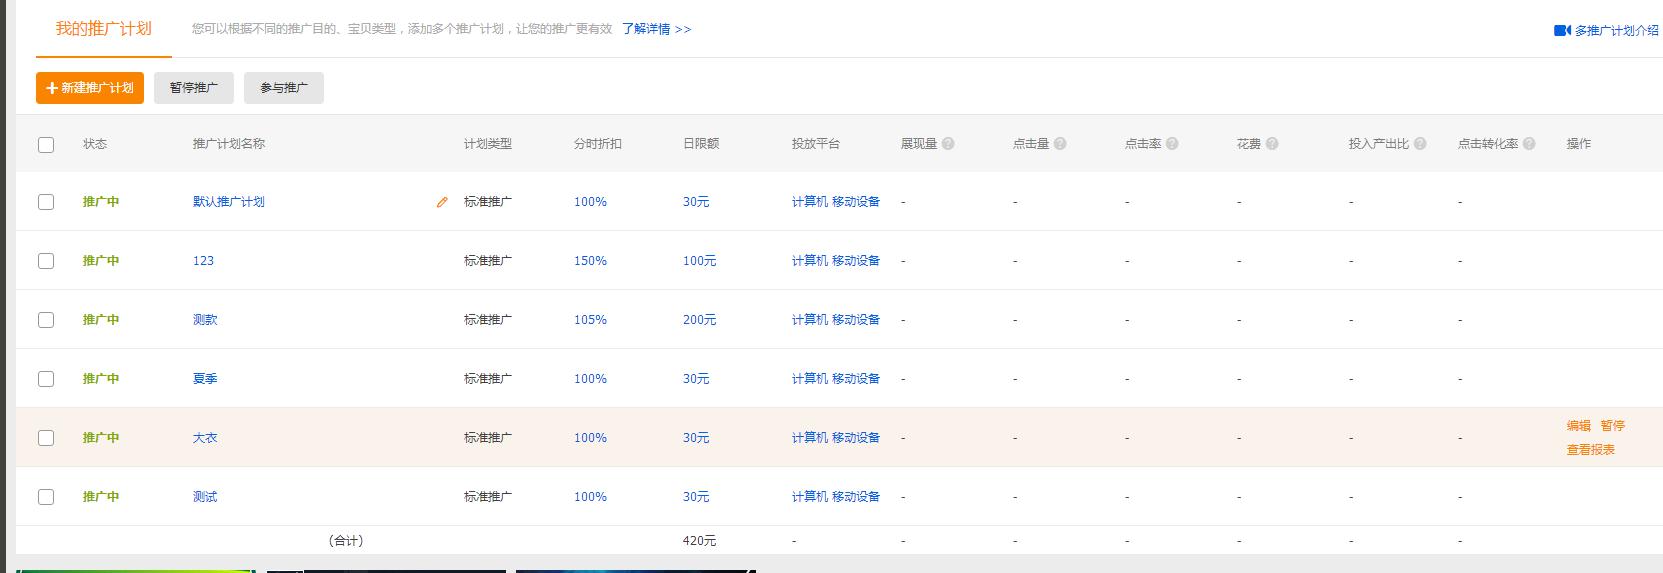Click the help icon next to 点击量
The height and width of the screenshot is (573, 1663).
point(1060,144)
